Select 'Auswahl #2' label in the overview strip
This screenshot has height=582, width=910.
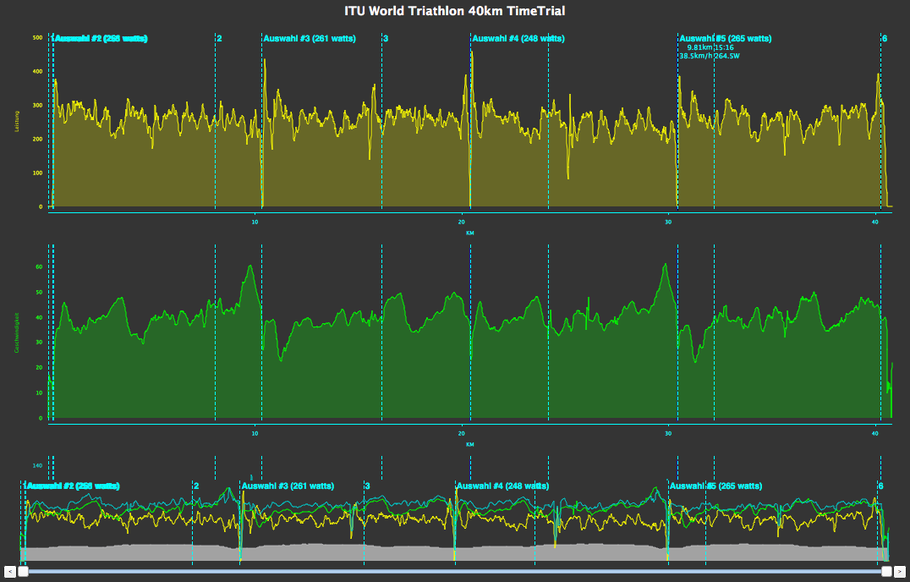click(73, 486)
